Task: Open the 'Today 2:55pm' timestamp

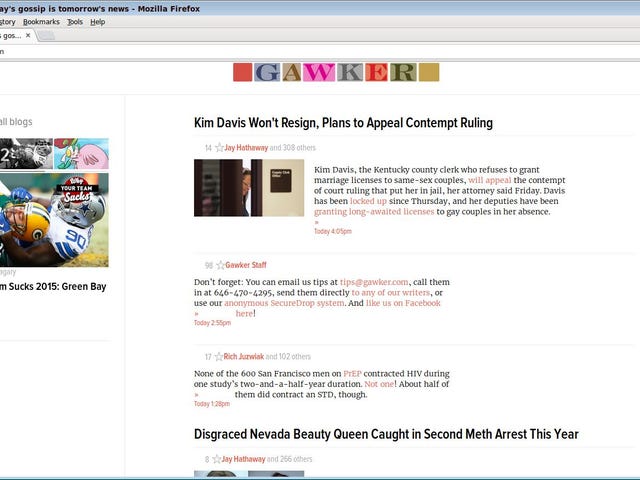Action: 212,322
